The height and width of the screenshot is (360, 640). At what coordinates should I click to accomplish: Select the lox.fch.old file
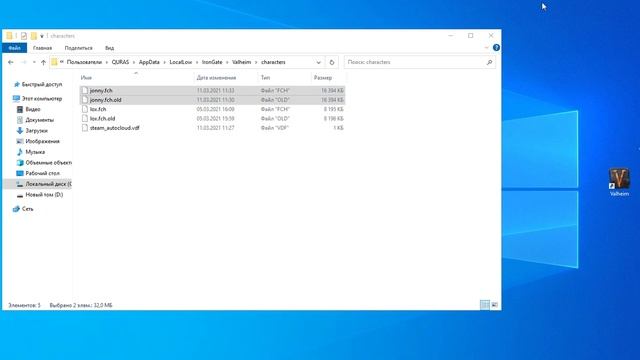(212, 118)
